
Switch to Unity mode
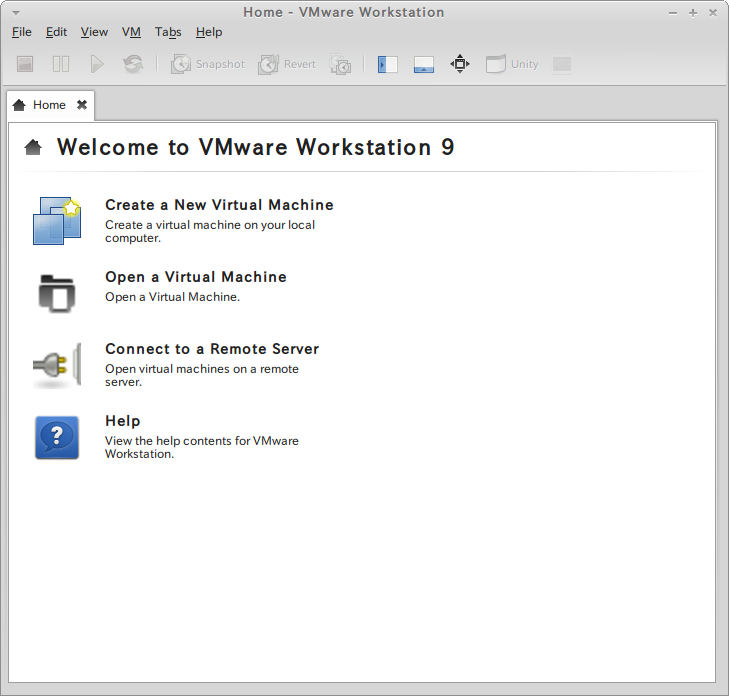[x=512, y=64]
